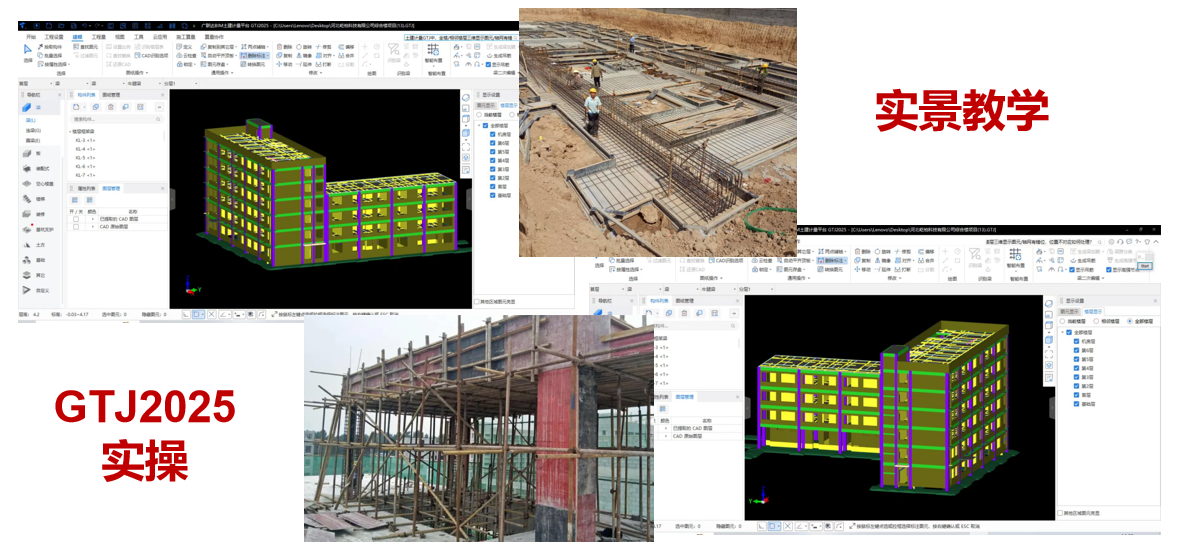This screenshot has width=1186, height=554.
Task: Toggle 全部楼层 checkbox in upper-left window tree
Action: [485, 126]
